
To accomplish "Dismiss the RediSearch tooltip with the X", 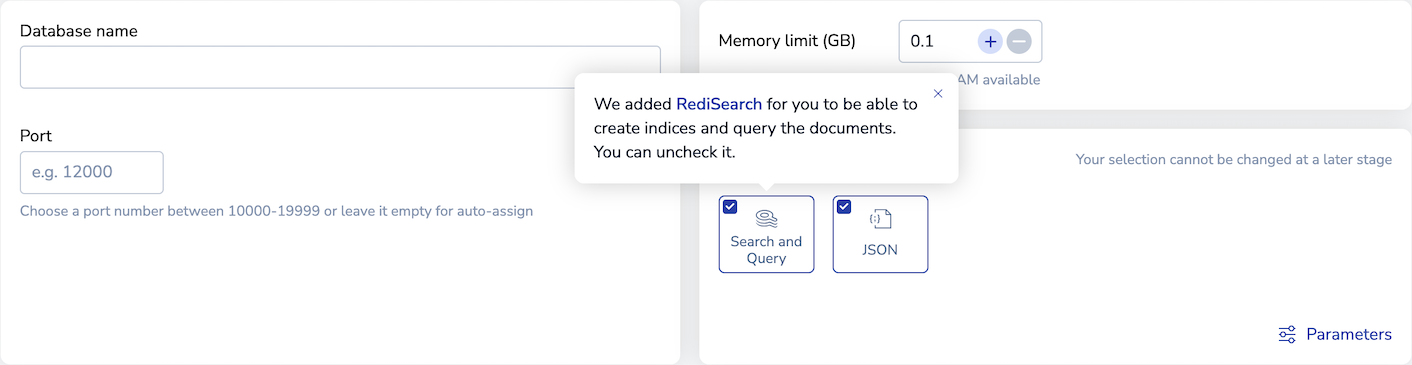I will [938, 94].
